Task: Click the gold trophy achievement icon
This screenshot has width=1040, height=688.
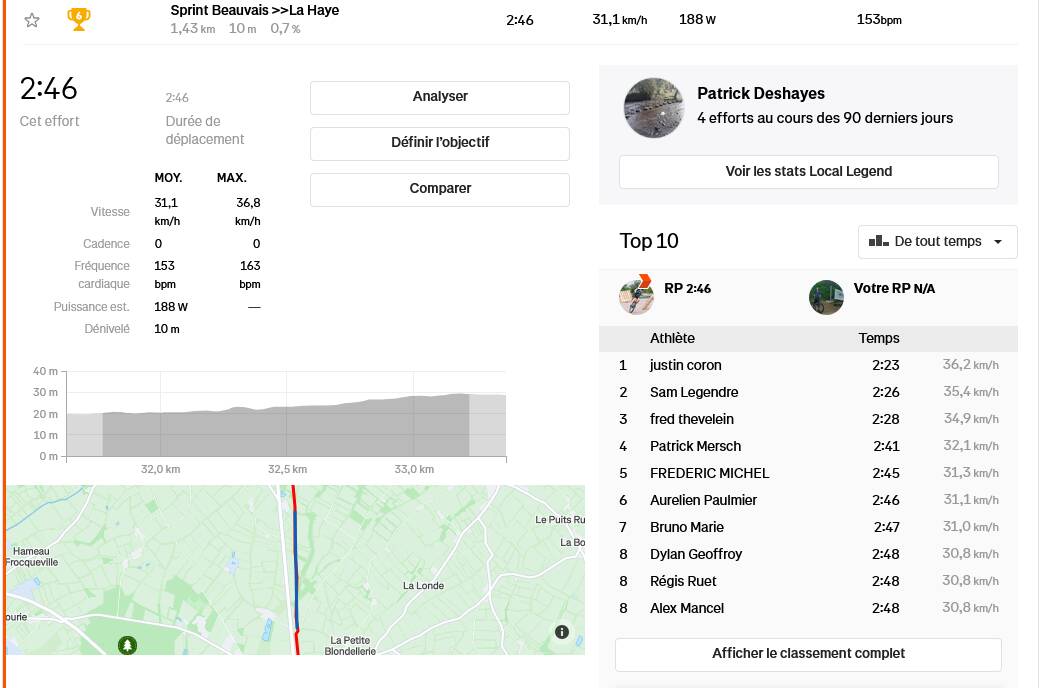Action: [x=78, y=19]
